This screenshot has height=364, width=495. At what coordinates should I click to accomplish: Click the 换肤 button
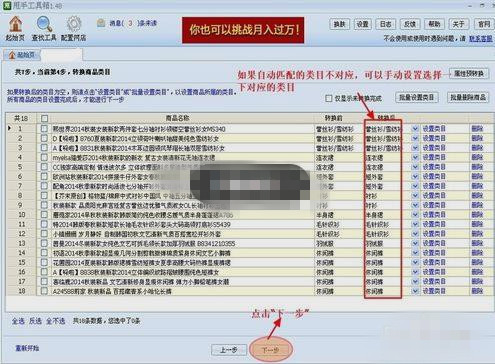point(339,24)
